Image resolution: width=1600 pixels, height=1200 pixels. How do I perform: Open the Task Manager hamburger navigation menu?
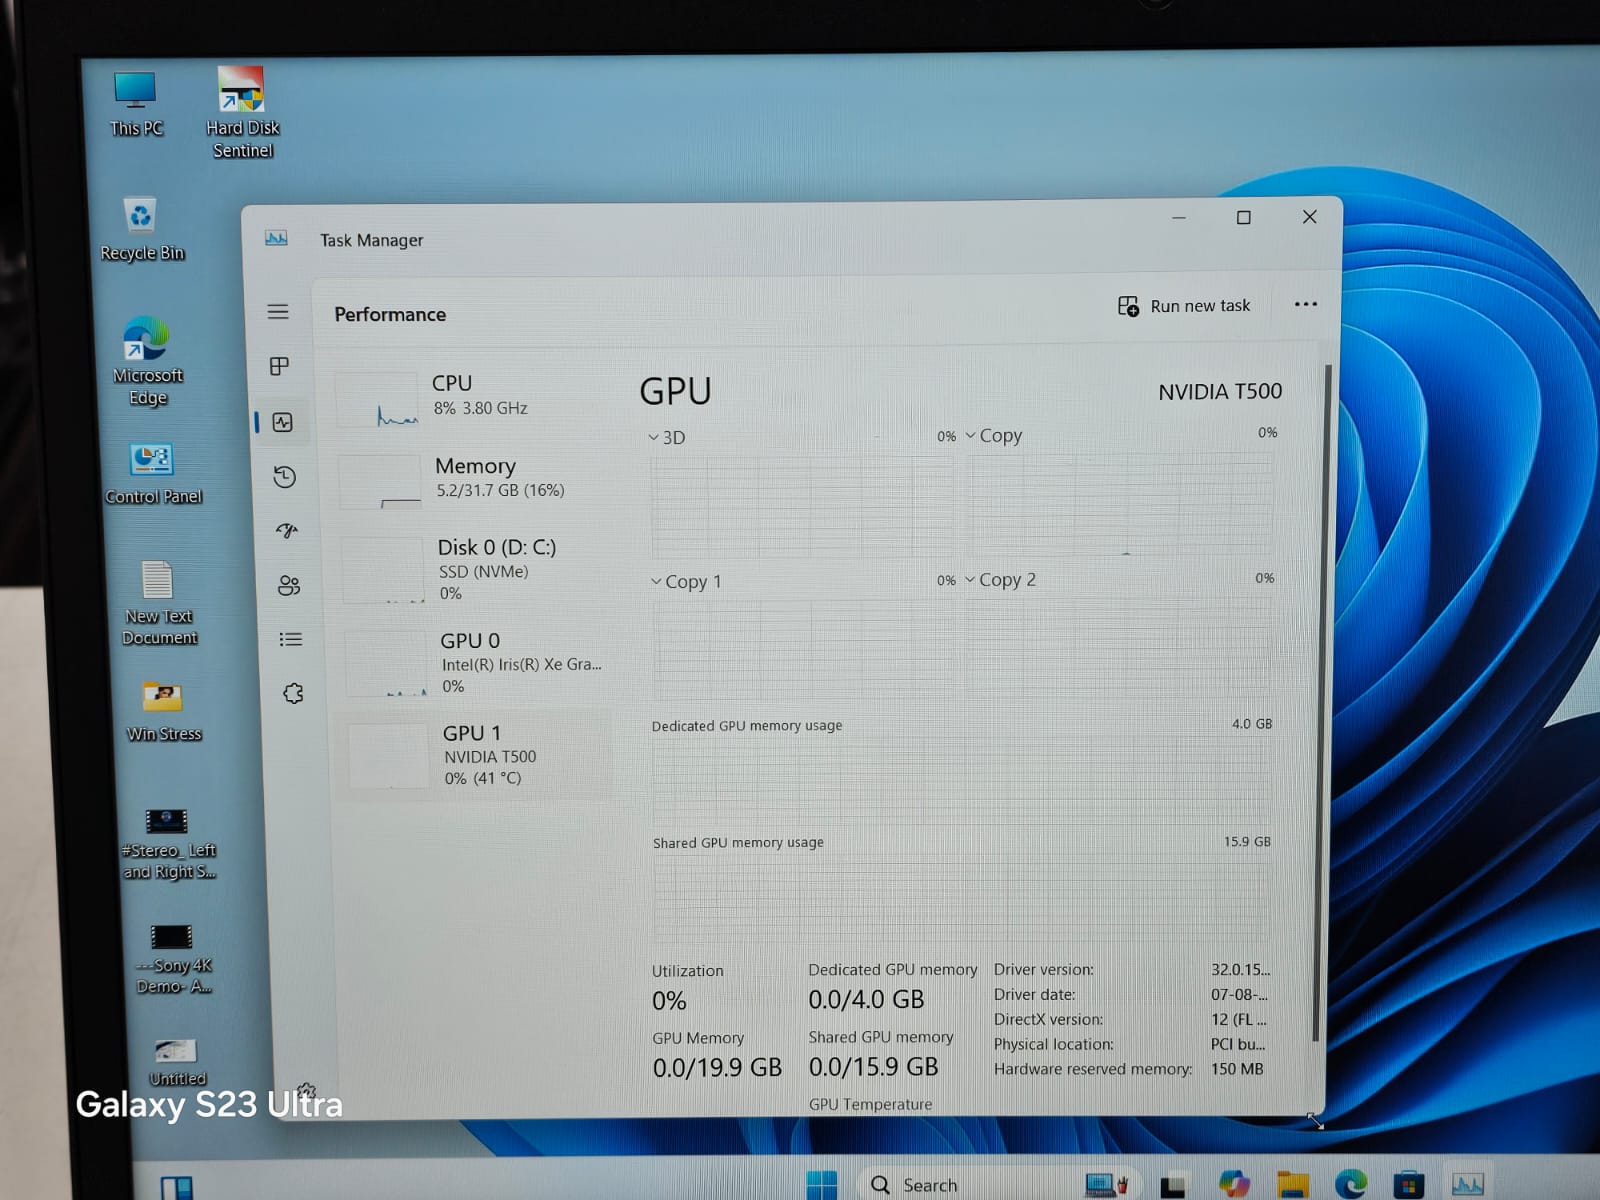point(278,312)
